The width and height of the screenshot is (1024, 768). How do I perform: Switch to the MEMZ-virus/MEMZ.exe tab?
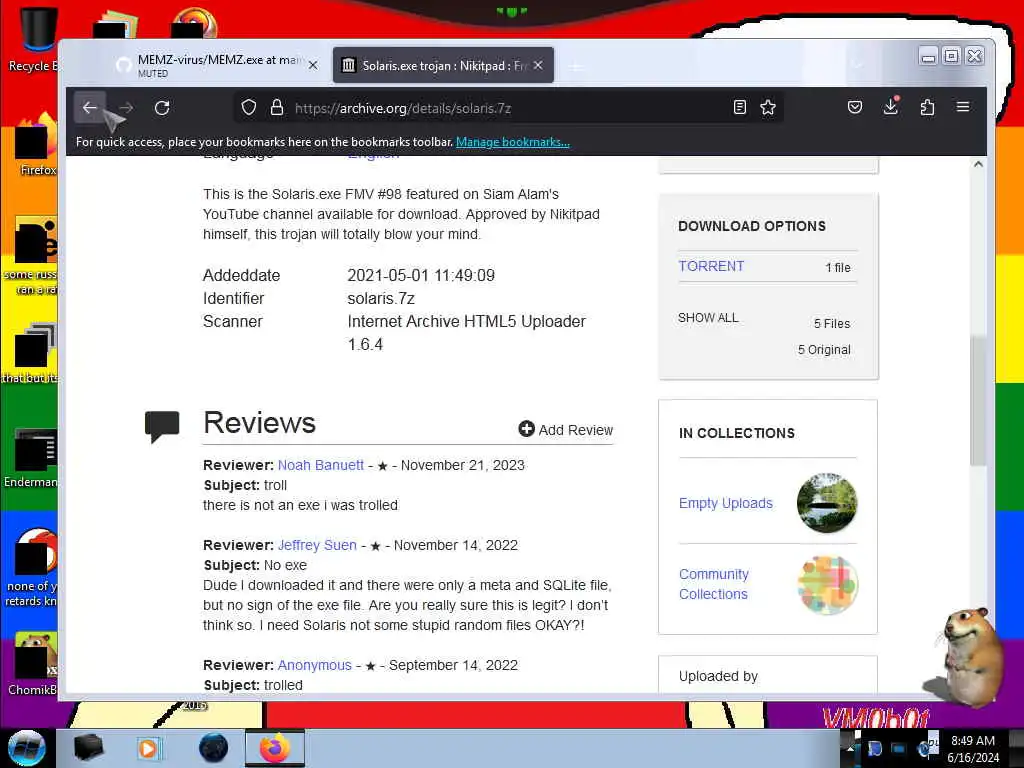tap(216, 65)
